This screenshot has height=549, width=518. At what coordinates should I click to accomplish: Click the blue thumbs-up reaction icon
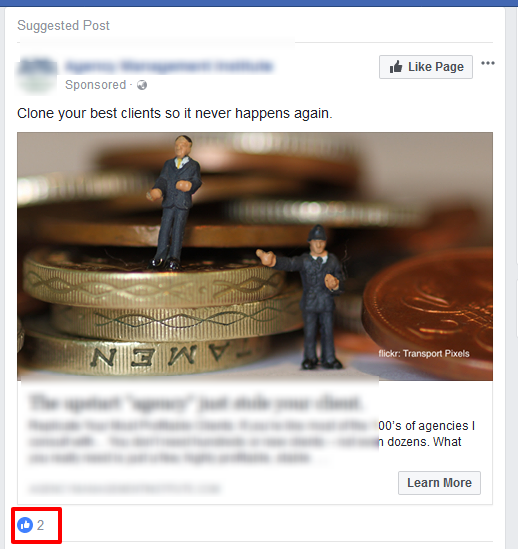(25, 525)
